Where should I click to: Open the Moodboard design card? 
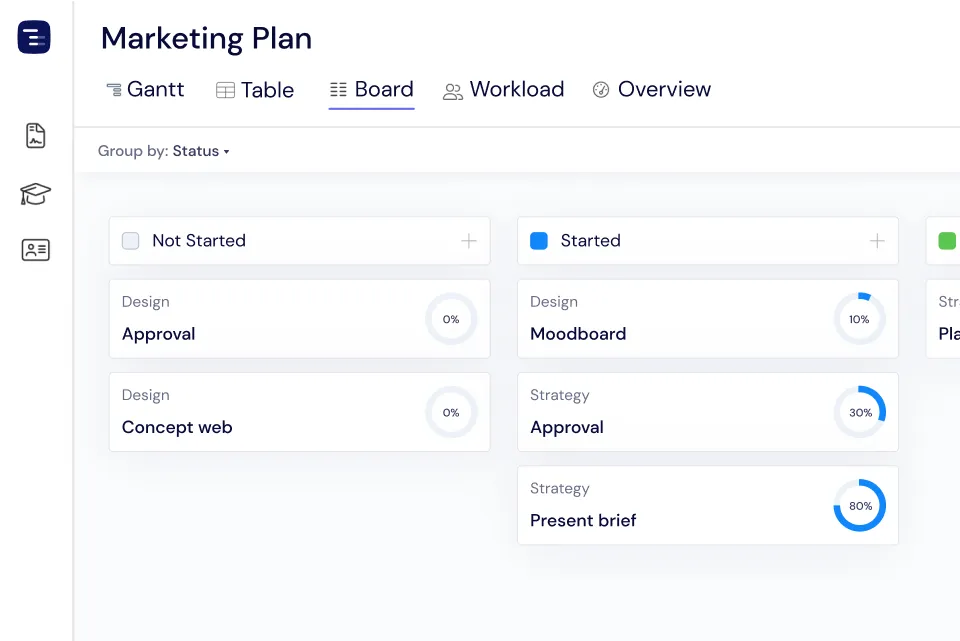tap(707, 318)
